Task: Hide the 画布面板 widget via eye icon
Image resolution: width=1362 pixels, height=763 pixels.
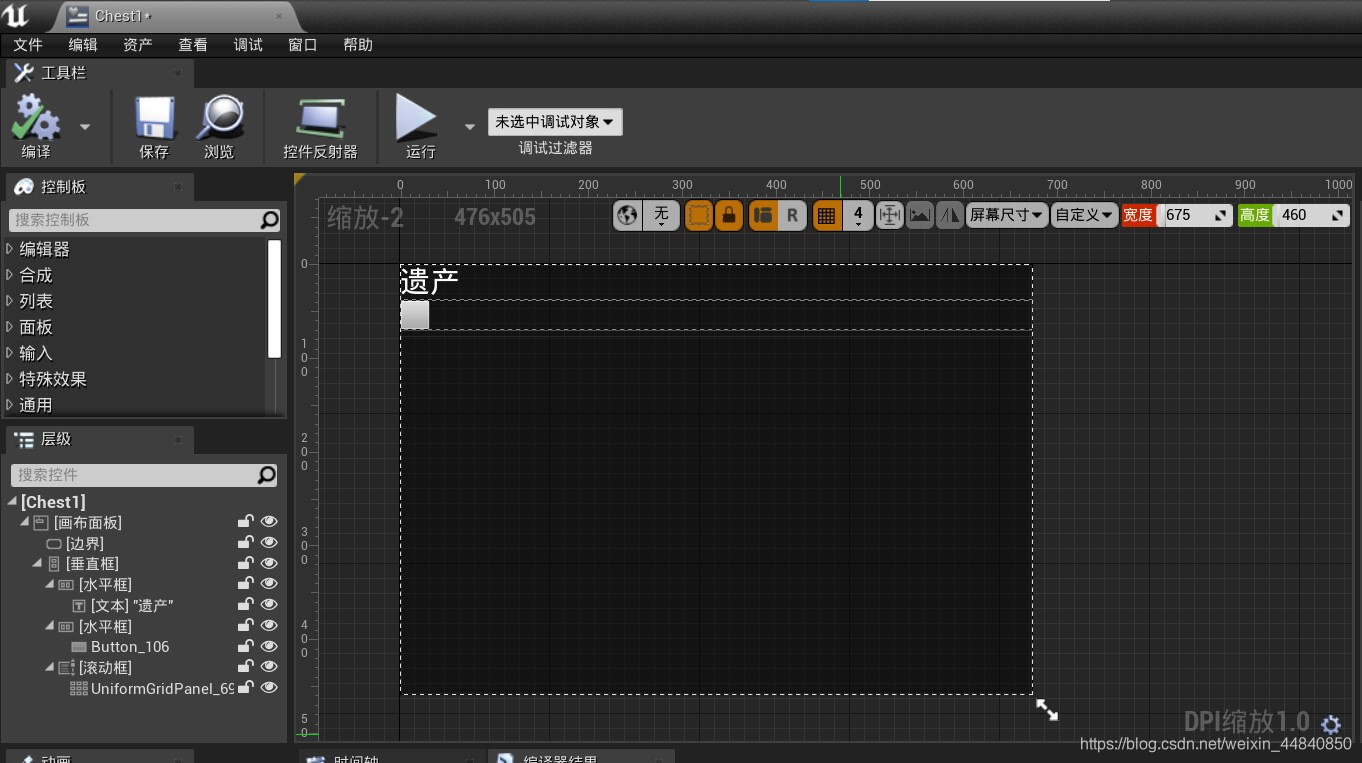Action: [269, 522]
